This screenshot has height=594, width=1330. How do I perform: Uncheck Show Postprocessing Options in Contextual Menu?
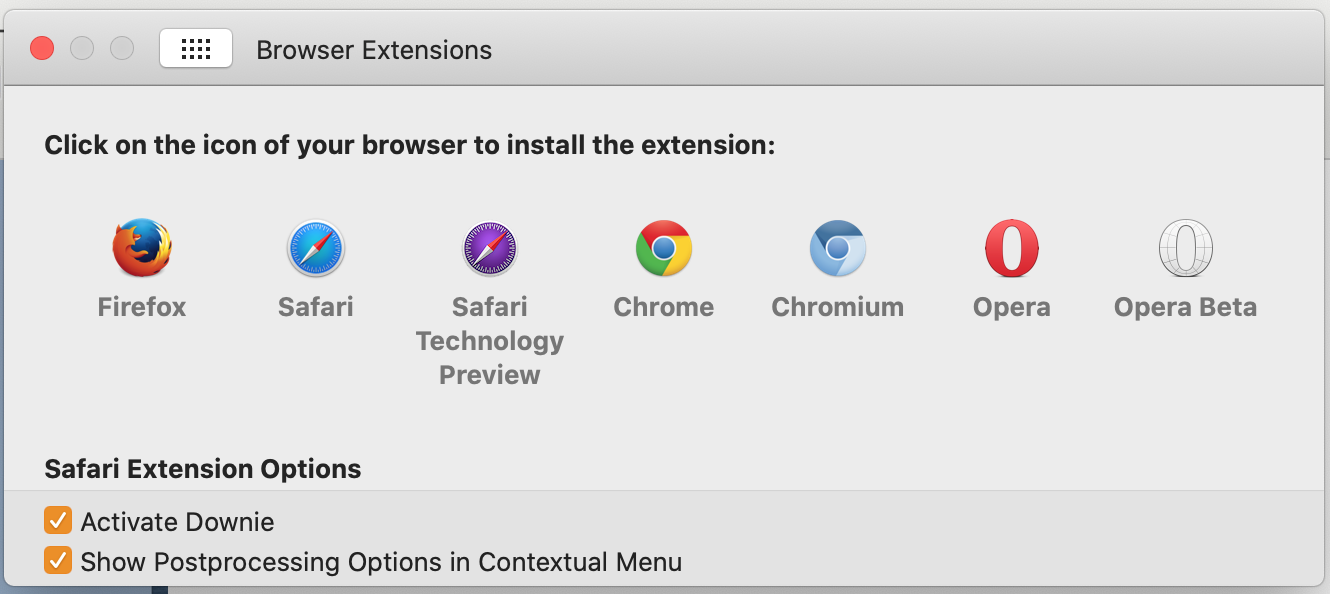58,561
